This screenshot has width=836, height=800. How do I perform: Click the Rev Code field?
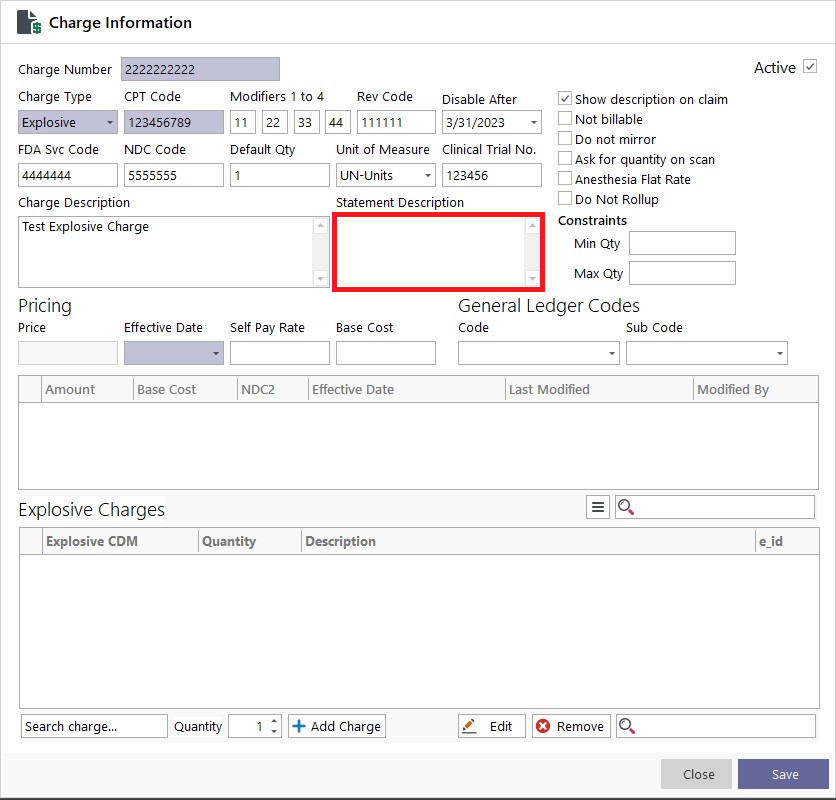point(396,122)
